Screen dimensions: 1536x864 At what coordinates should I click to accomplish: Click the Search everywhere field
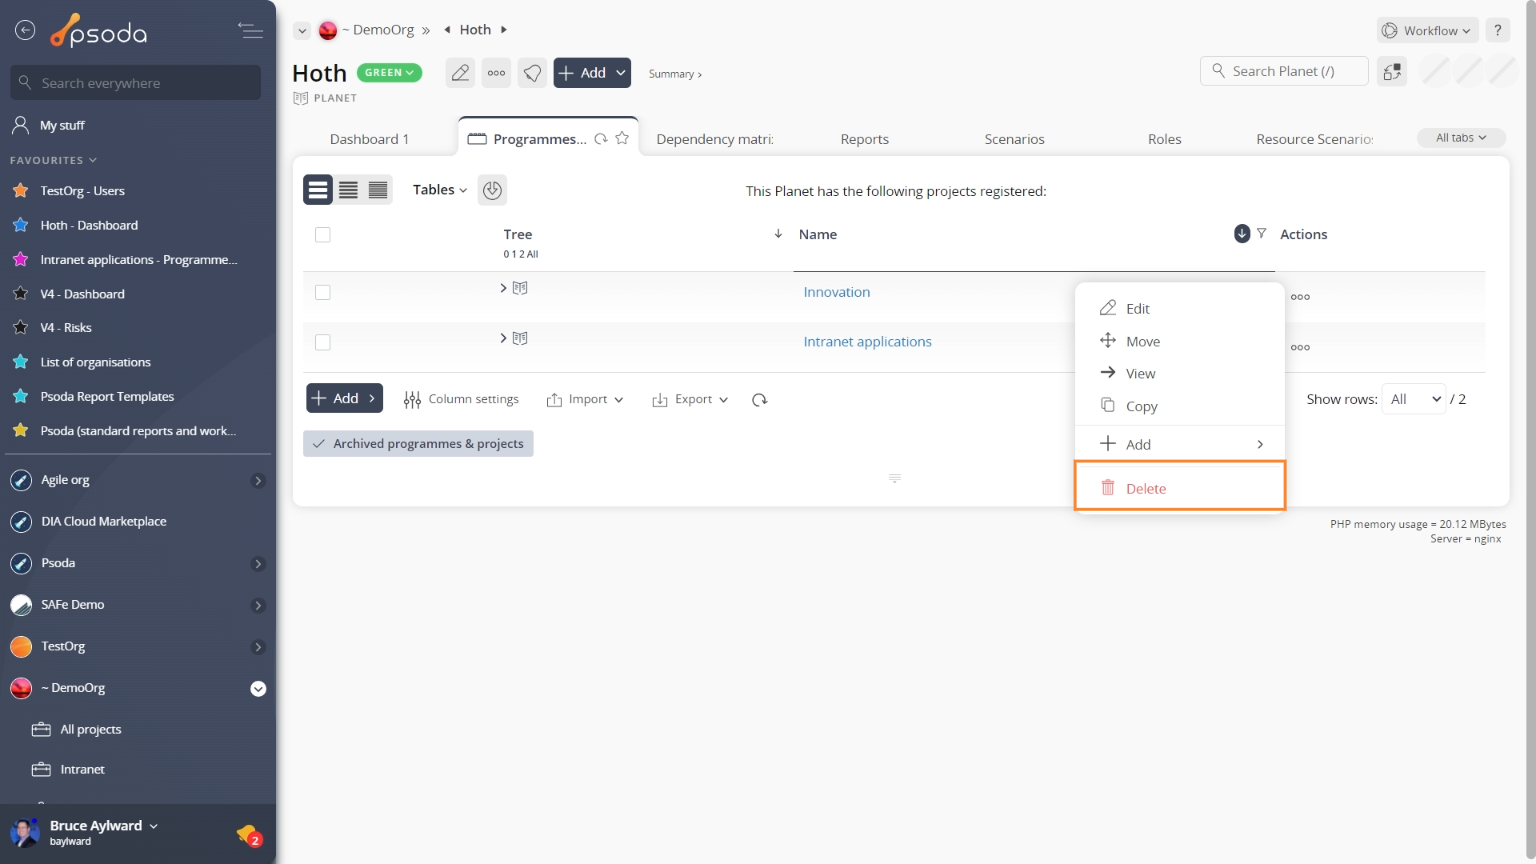tap(136, 83)
